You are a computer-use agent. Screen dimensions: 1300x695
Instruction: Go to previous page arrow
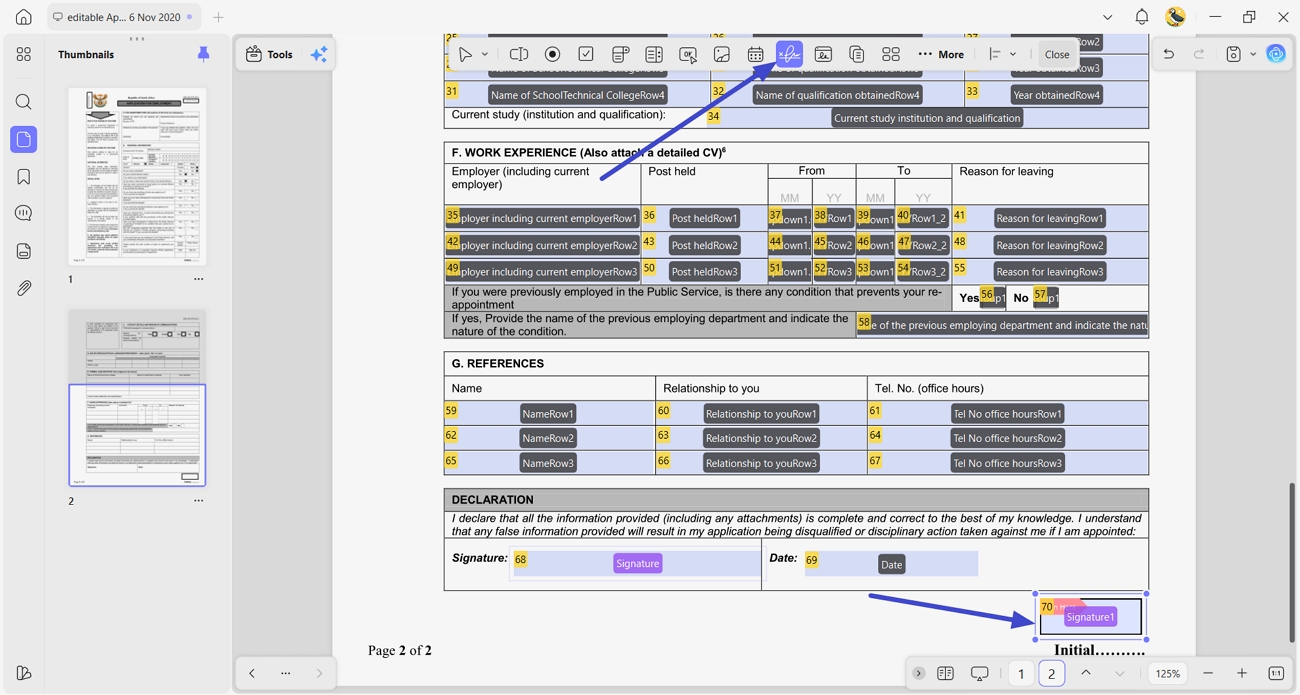[1086, 673]
